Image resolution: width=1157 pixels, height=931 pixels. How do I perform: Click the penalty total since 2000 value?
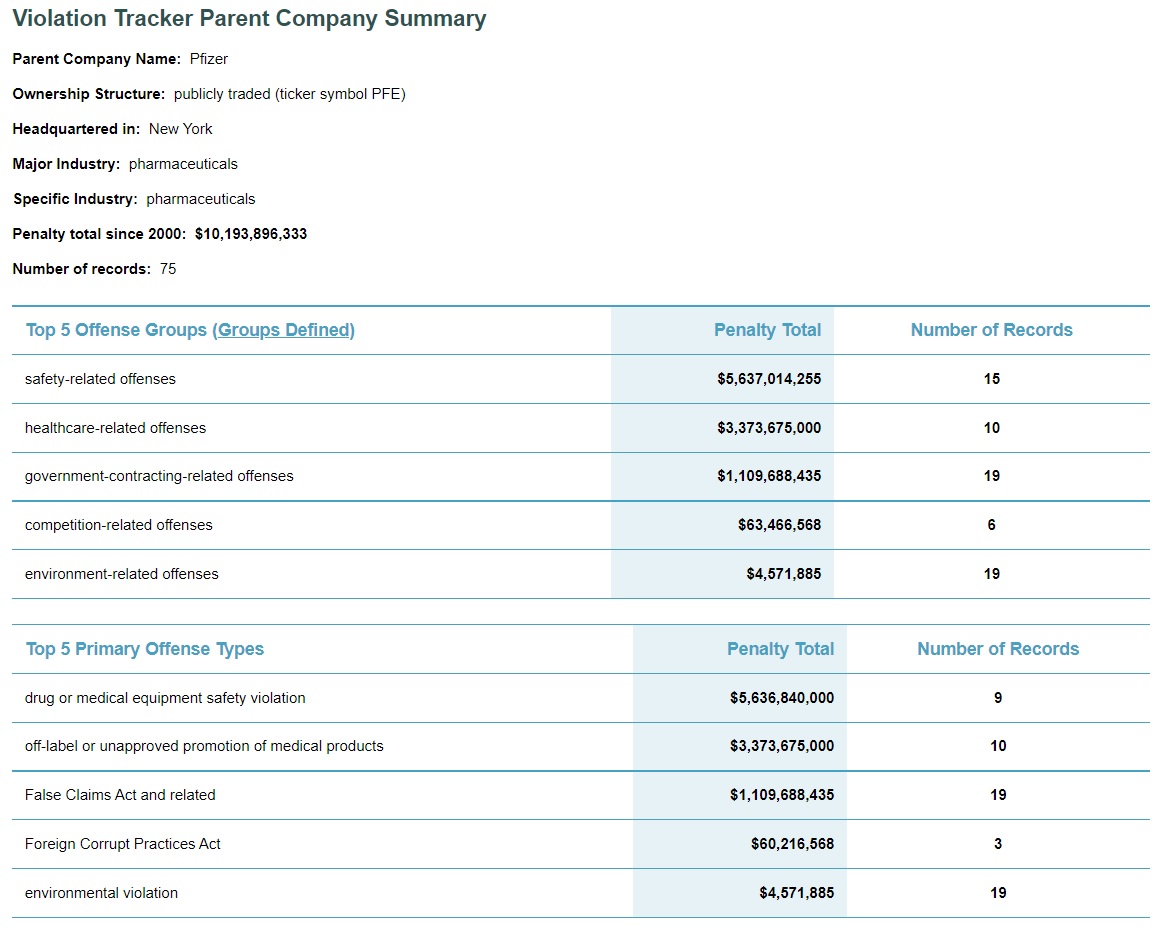tap(251, 234)
